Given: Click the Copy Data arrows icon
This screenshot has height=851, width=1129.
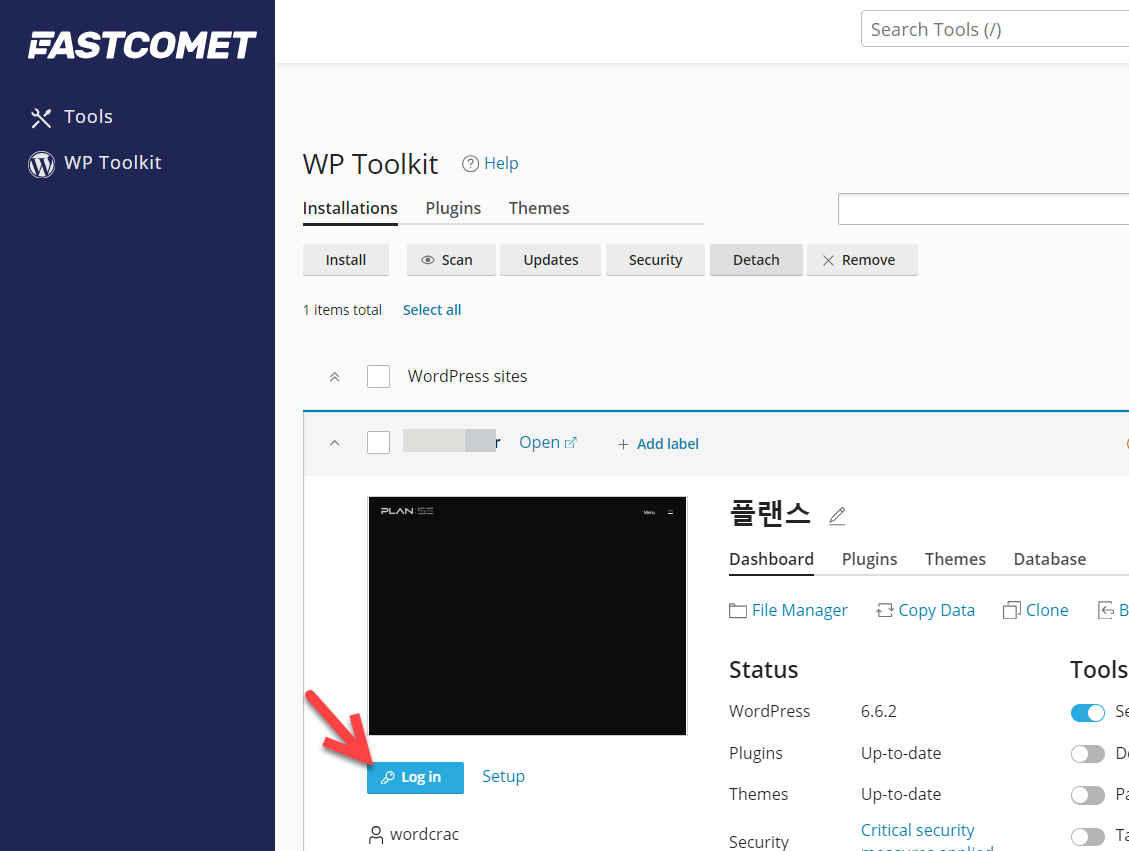Looking at the screenshot, I should (x=884, y=611).
